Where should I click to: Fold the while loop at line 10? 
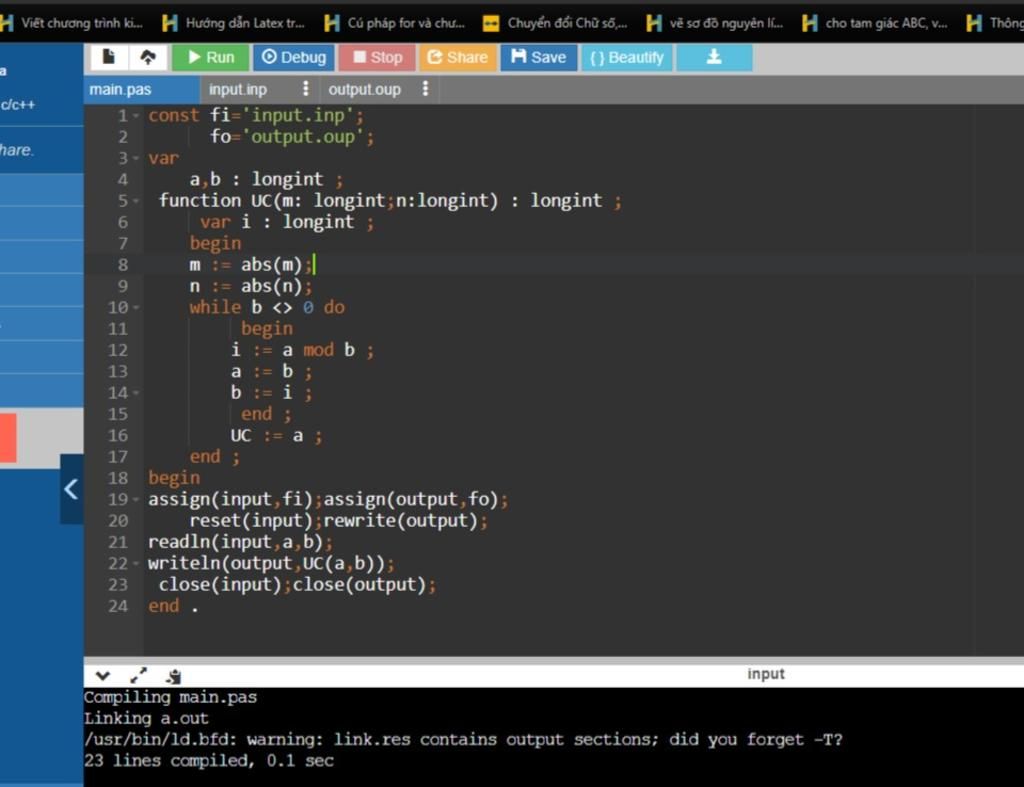[x=137, y=308]
